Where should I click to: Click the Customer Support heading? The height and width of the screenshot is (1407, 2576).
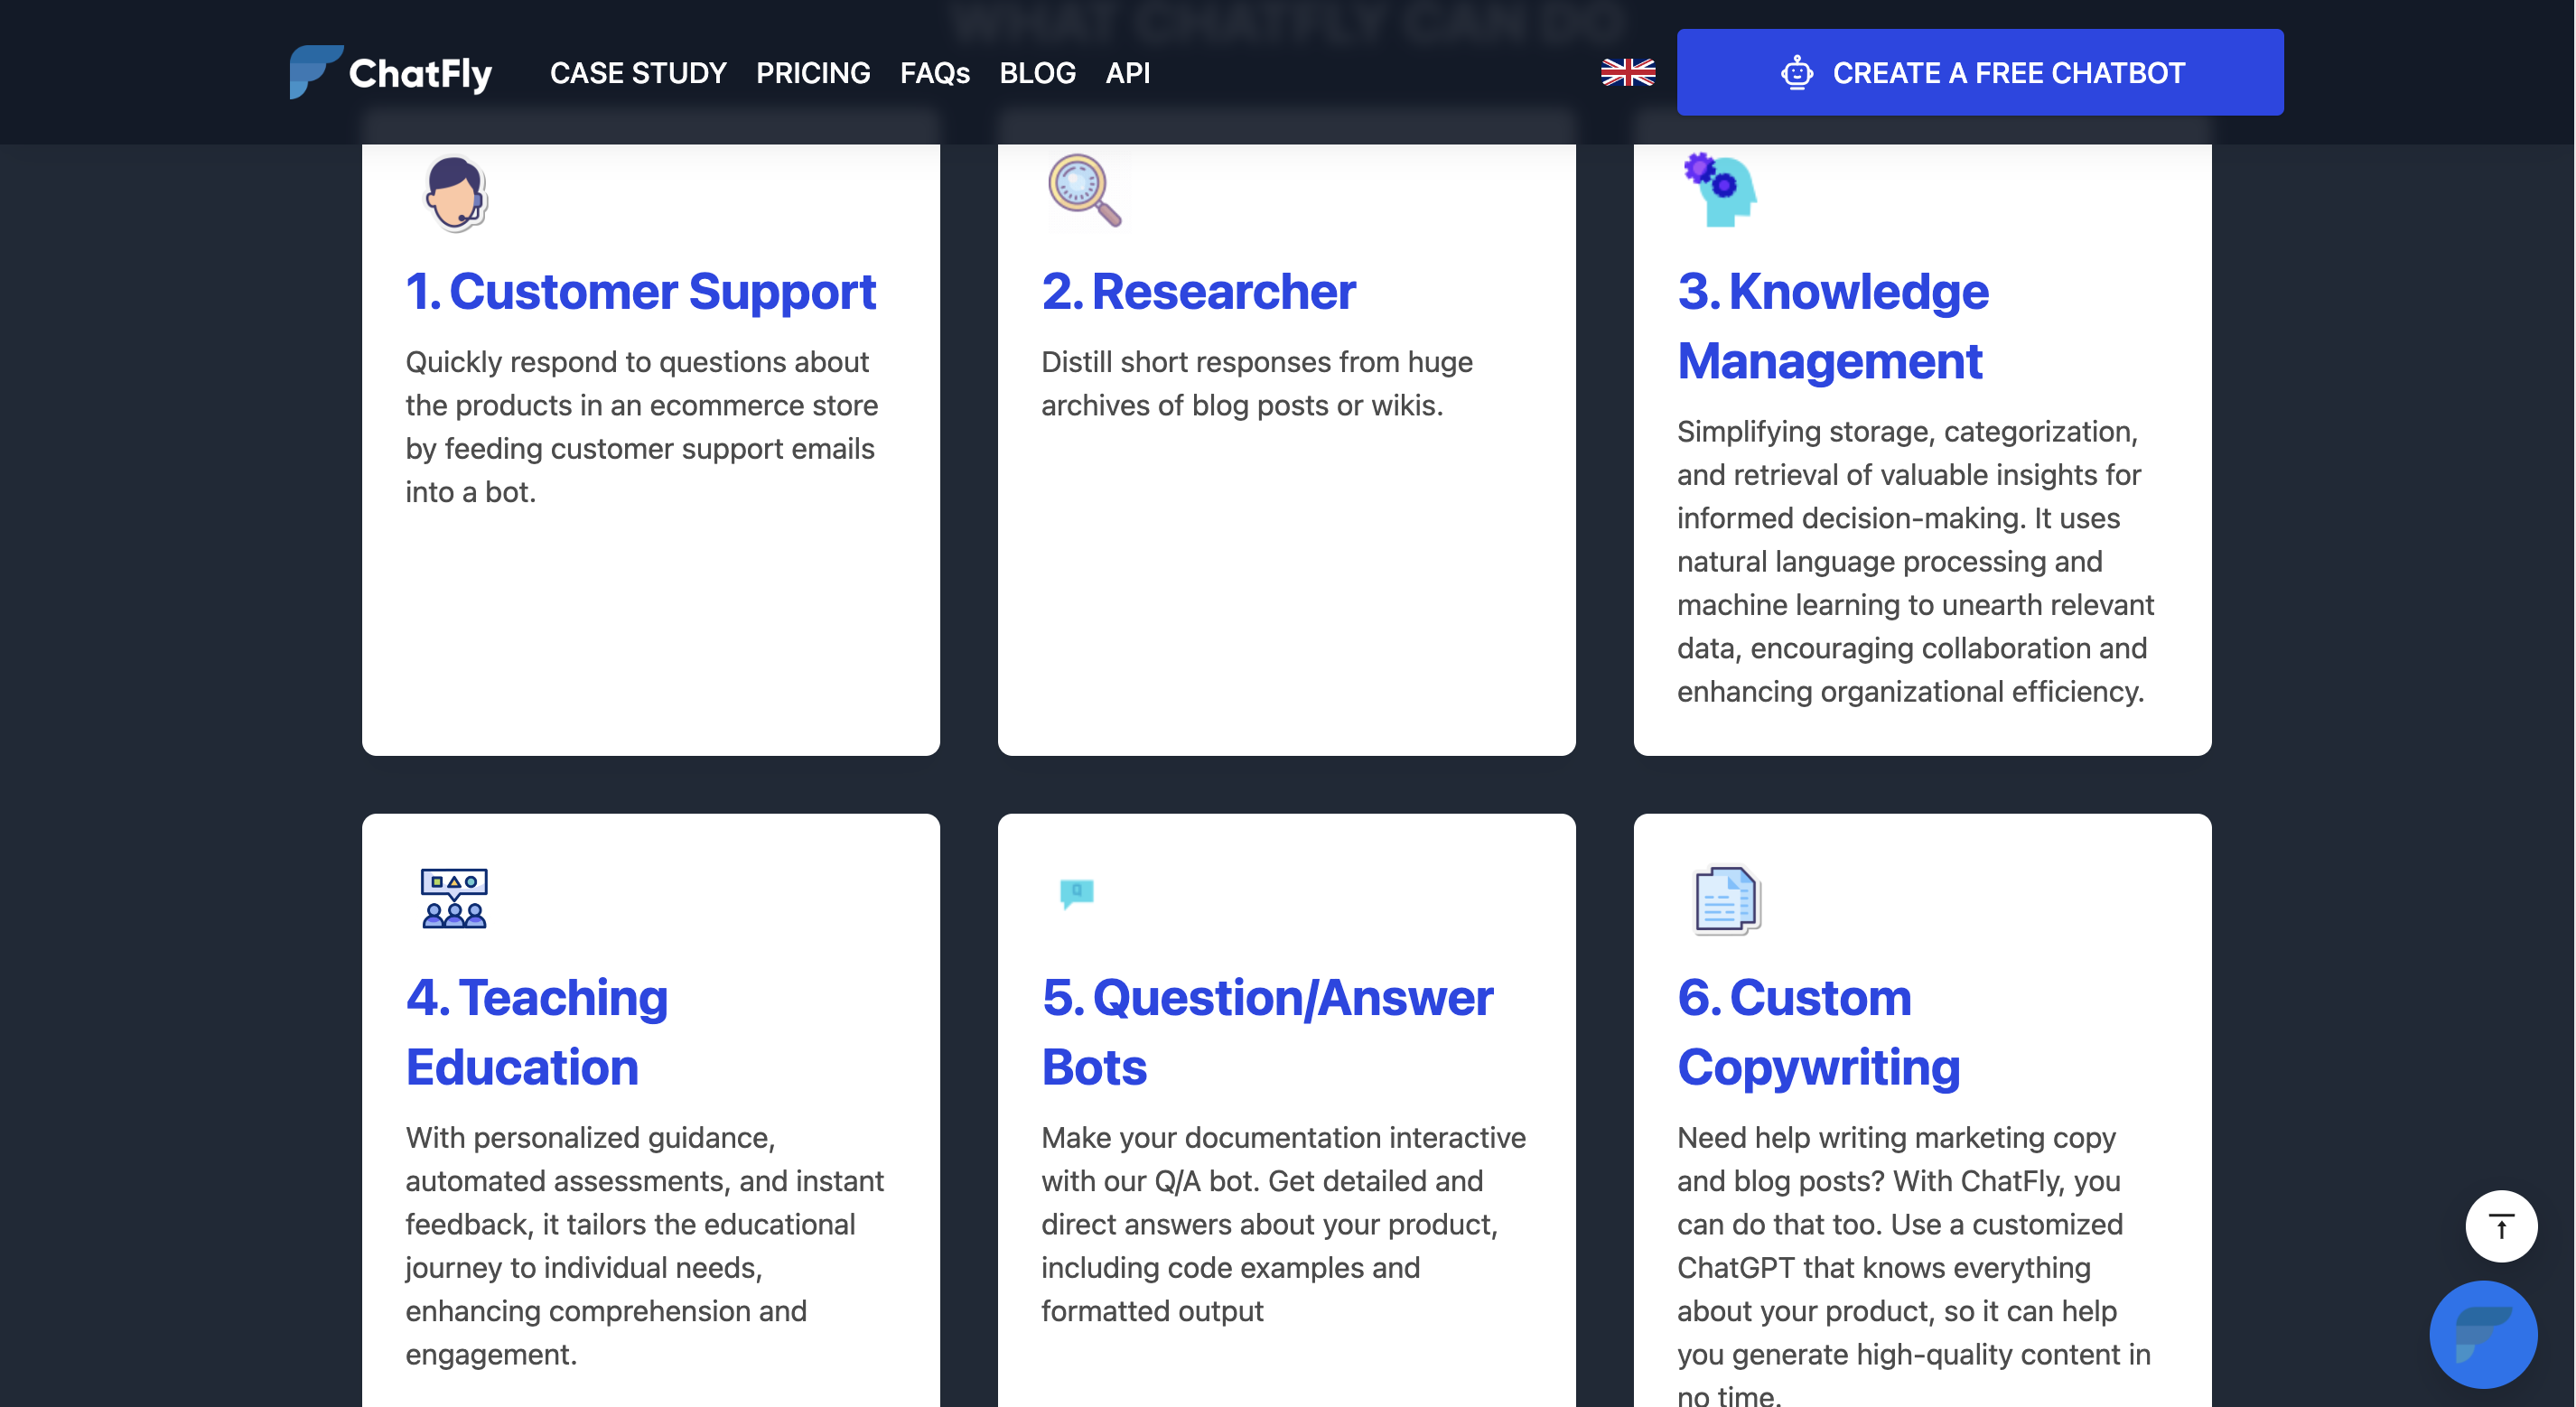(x=640, y=292)
